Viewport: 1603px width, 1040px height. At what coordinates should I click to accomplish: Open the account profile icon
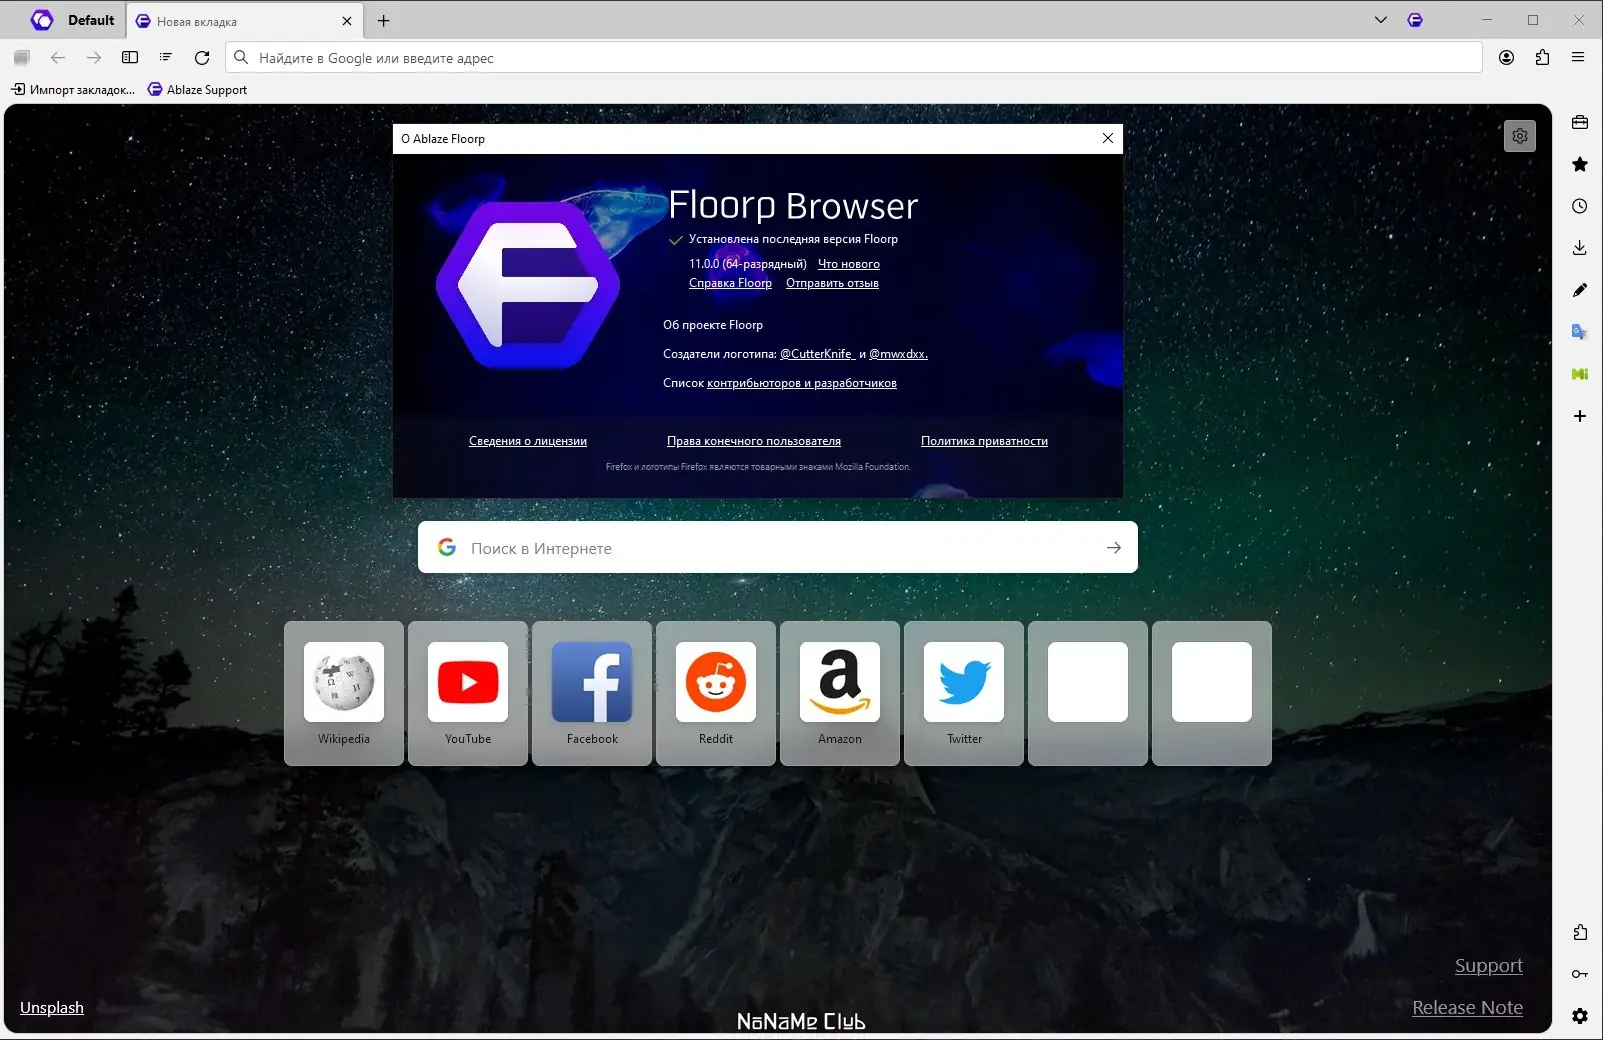[1506, 58]
